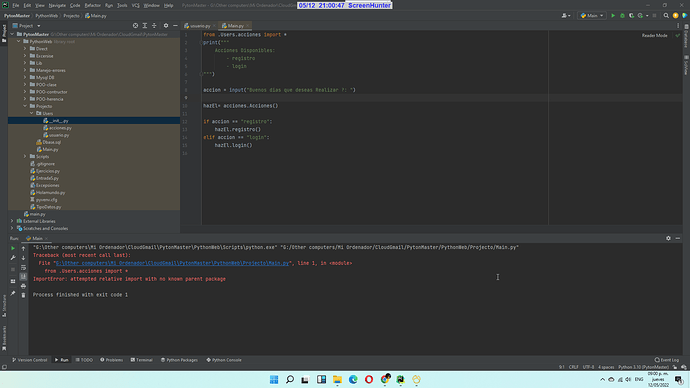690x388 pixels.
Task: Open run configuration wrench icon in Run panel
Action: click(13, 258)
